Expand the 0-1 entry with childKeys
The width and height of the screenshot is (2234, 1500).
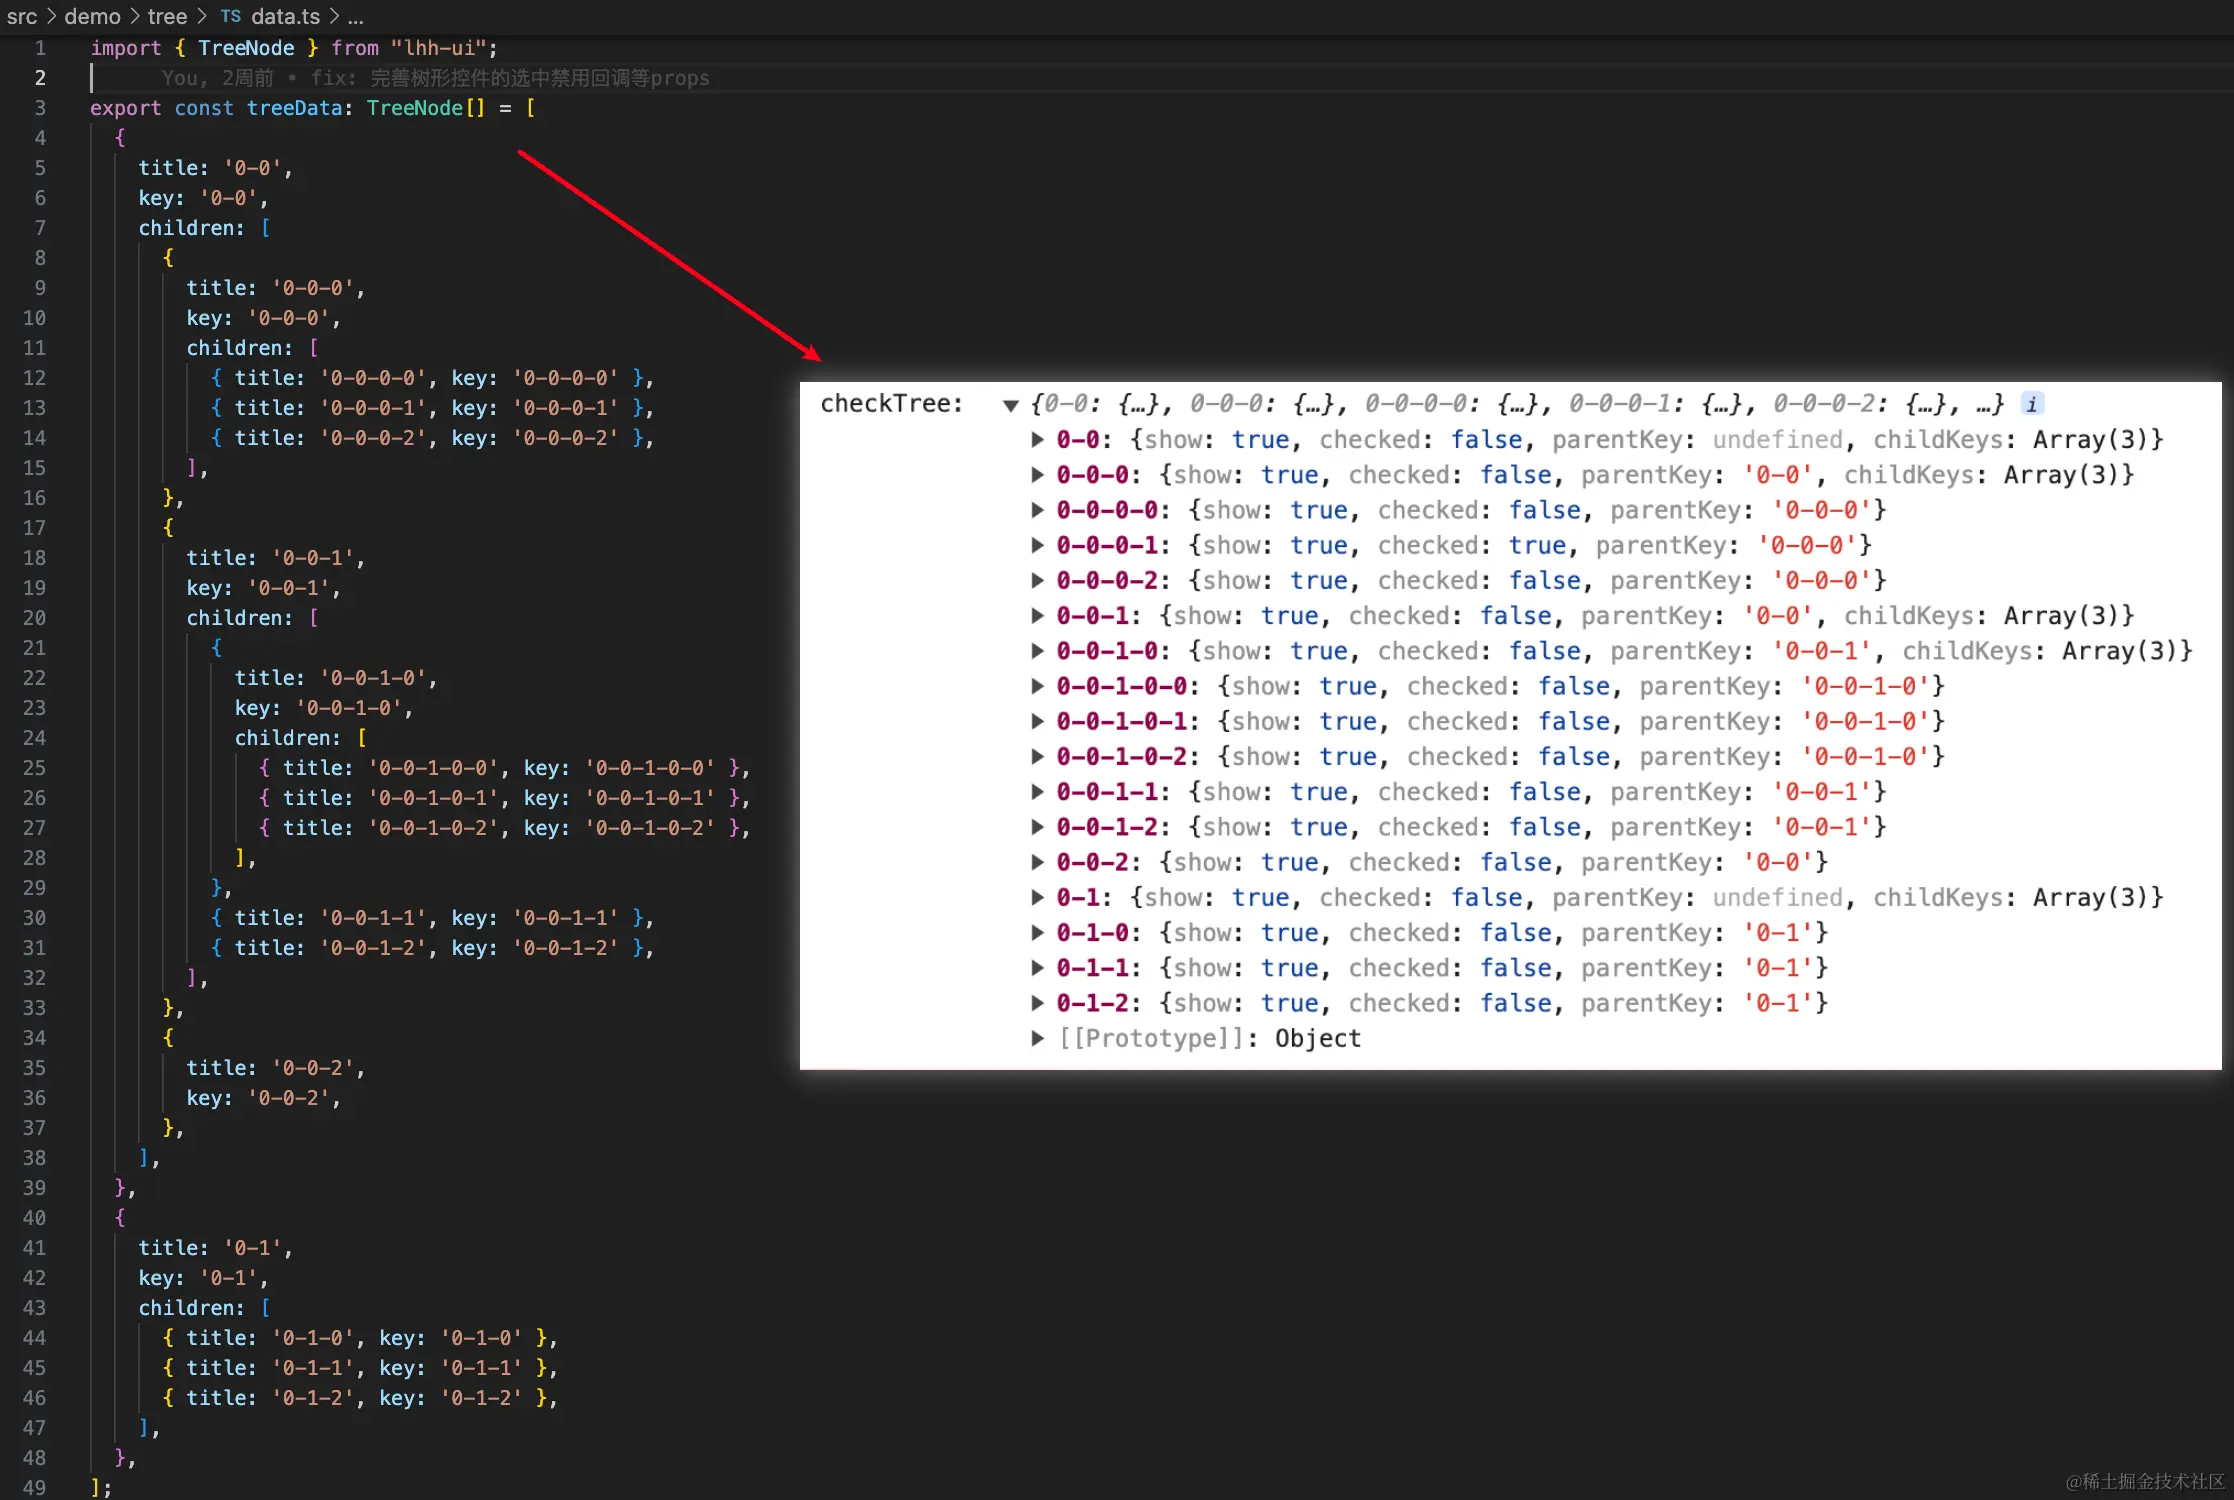[1037, 897]
